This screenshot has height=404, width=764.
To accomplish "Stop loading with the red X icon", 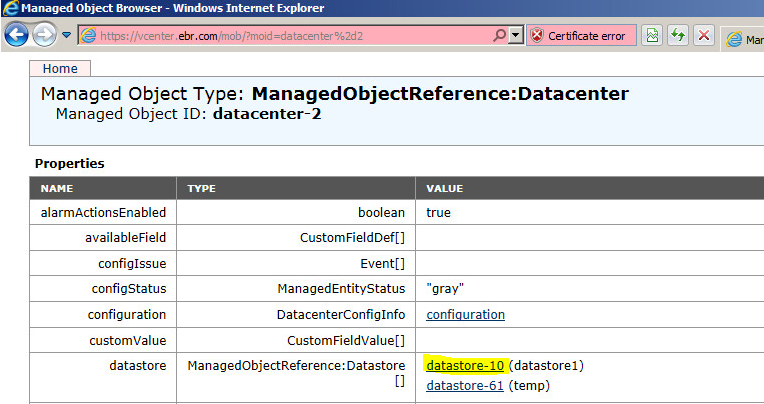I will (x=703, y=36).
